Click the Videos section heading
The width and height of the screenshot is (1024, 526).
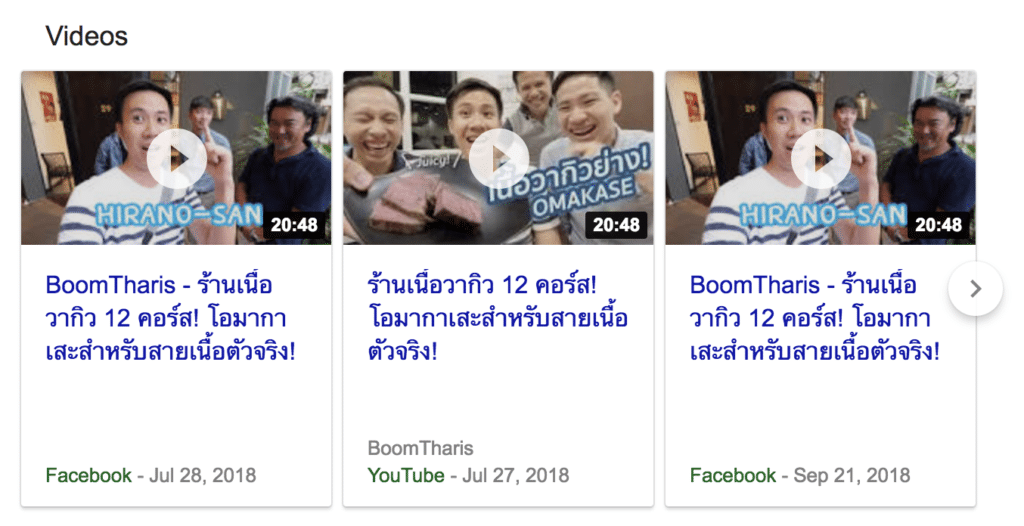tap(86, 36)
